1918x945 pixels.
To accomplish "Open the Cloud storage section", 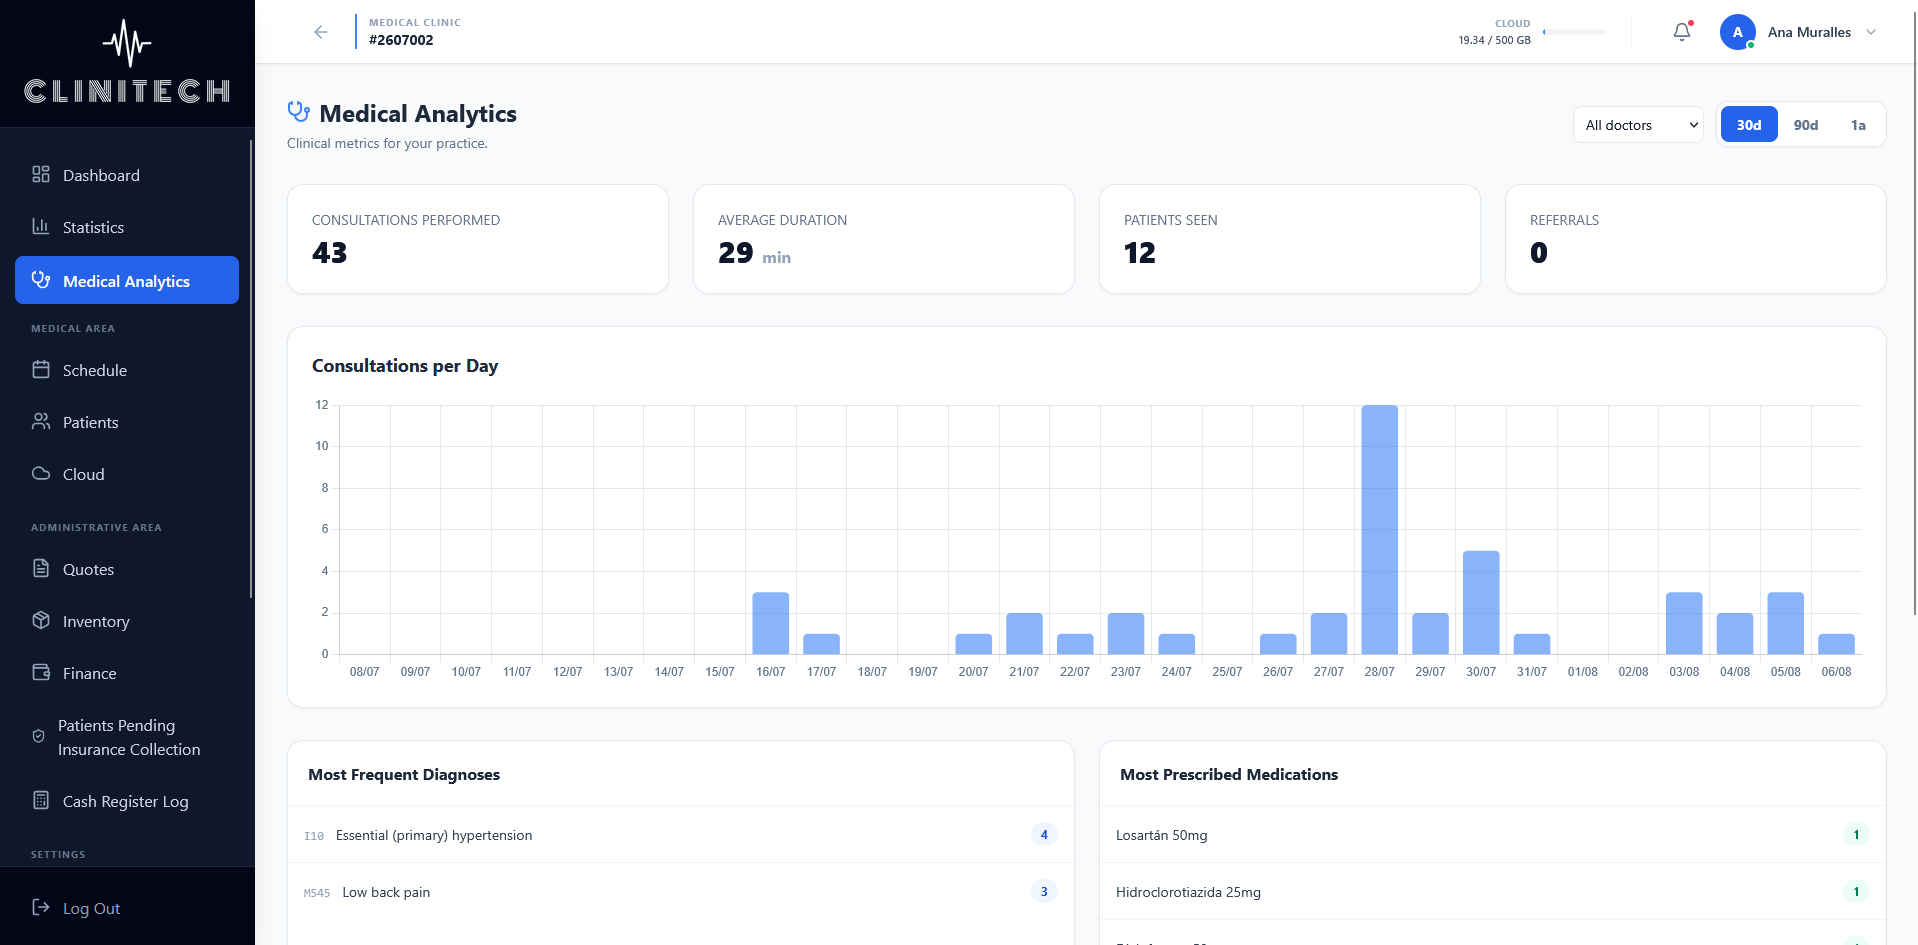I will [x=127, y=474].
